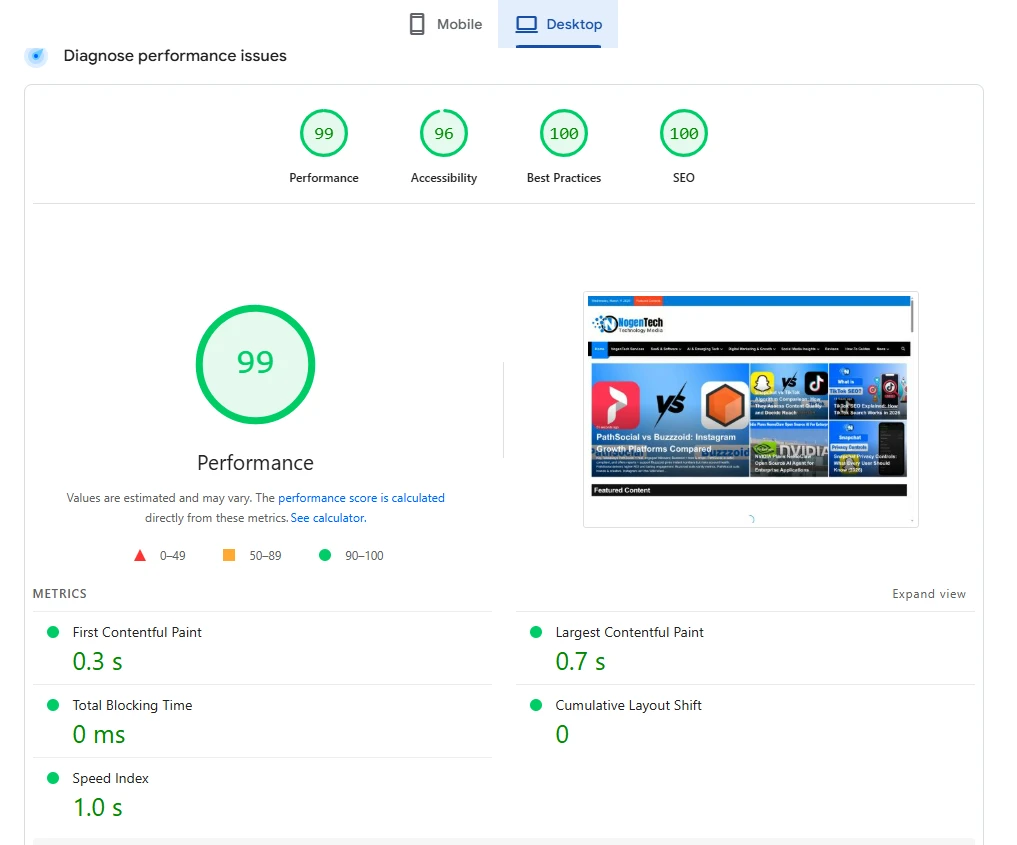Image resolution: width=1017 pixels, height=845 pixels.
Task: Click the 'Largest Contentful Paint' metric label
Action: pos(629,632)
